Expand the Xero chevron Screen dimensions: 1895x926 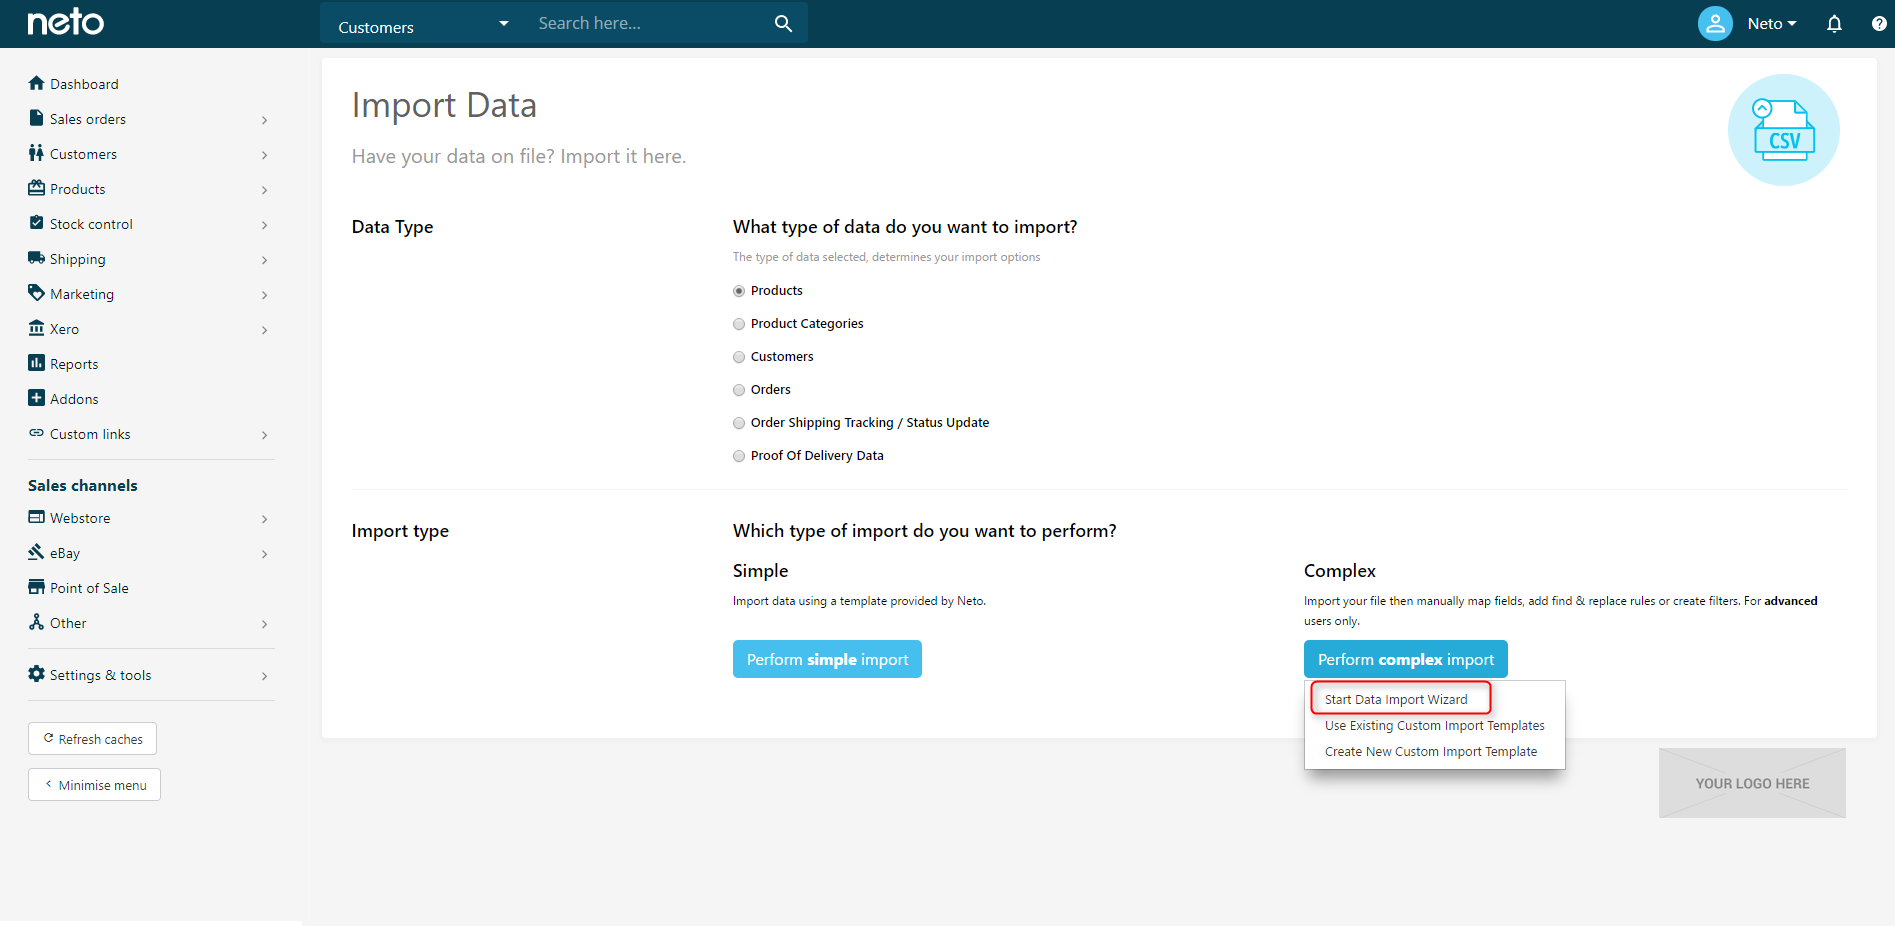(x=264, y=330)
